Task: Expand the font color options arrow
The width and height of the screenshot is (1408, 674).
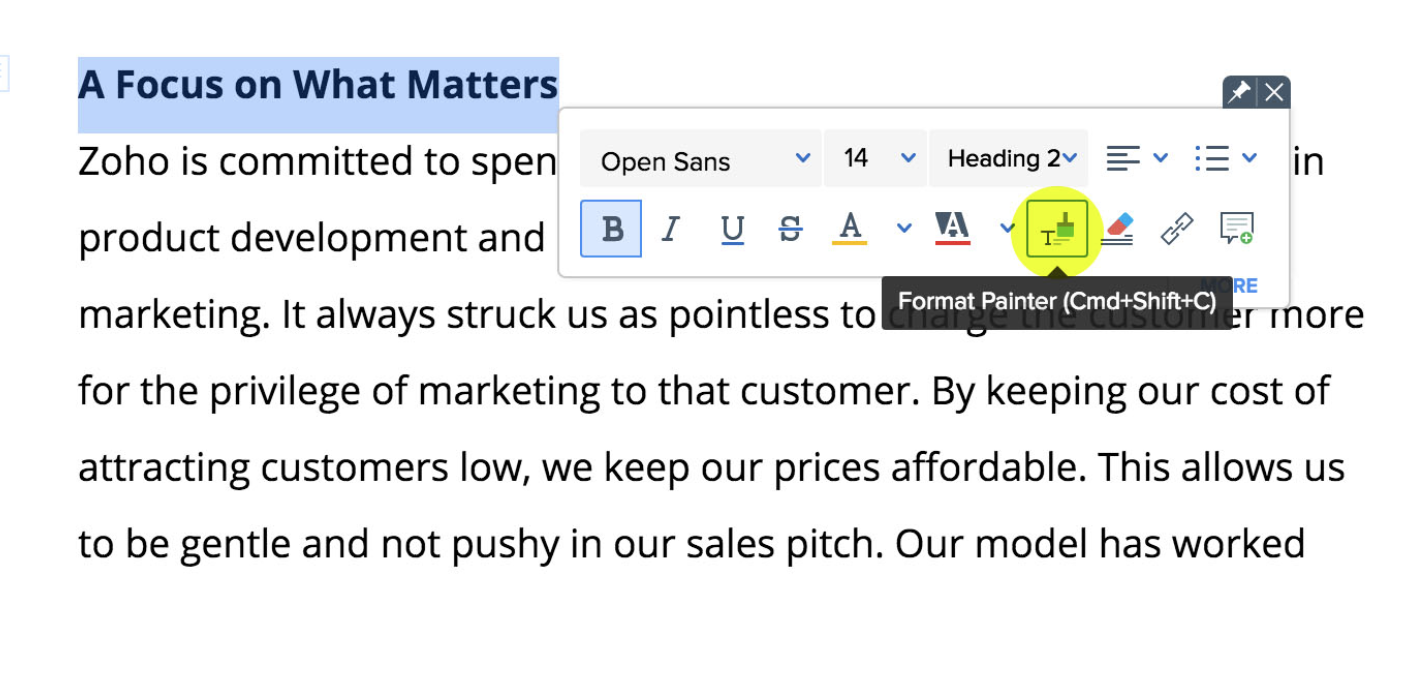Action: click(904, 228)
